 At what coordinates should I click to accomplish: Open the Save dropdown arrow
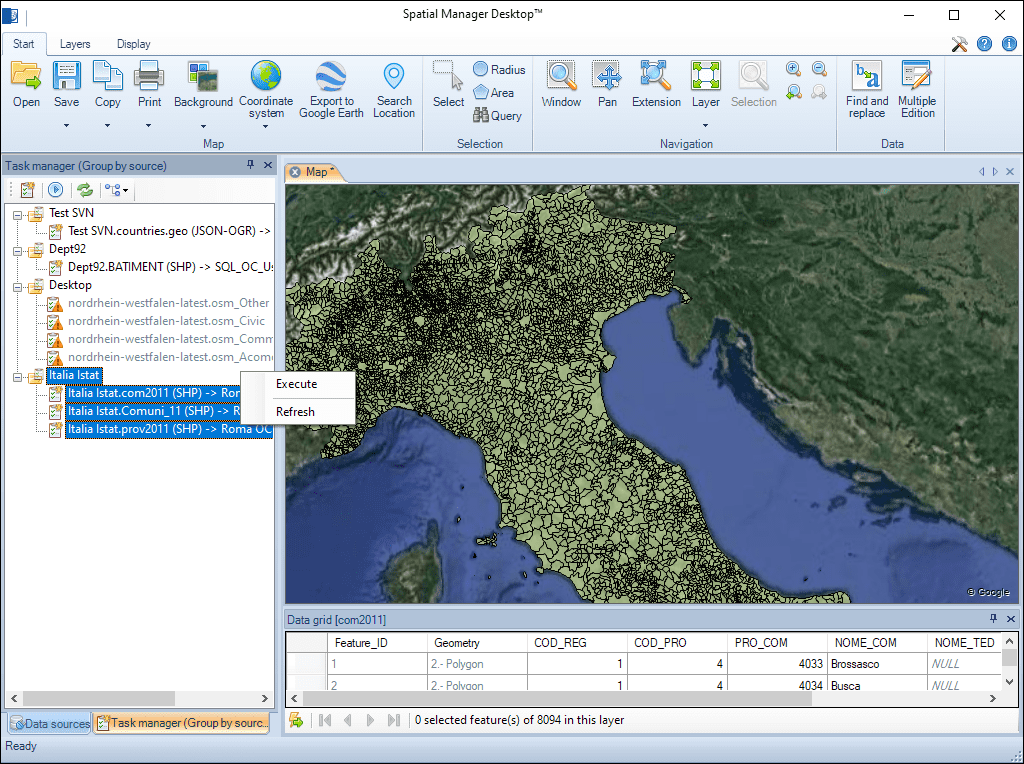click(66, 125)
